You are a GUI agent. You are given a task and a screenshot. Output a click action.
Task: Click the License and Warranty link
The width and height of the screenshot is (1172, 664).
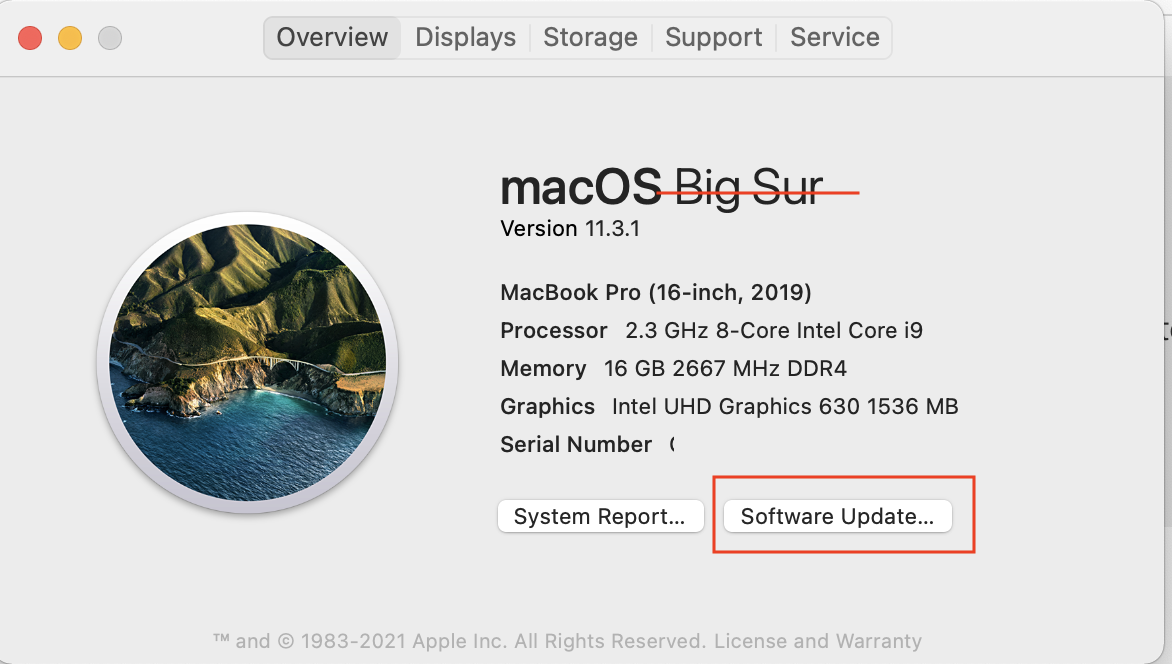pos(818,641)
